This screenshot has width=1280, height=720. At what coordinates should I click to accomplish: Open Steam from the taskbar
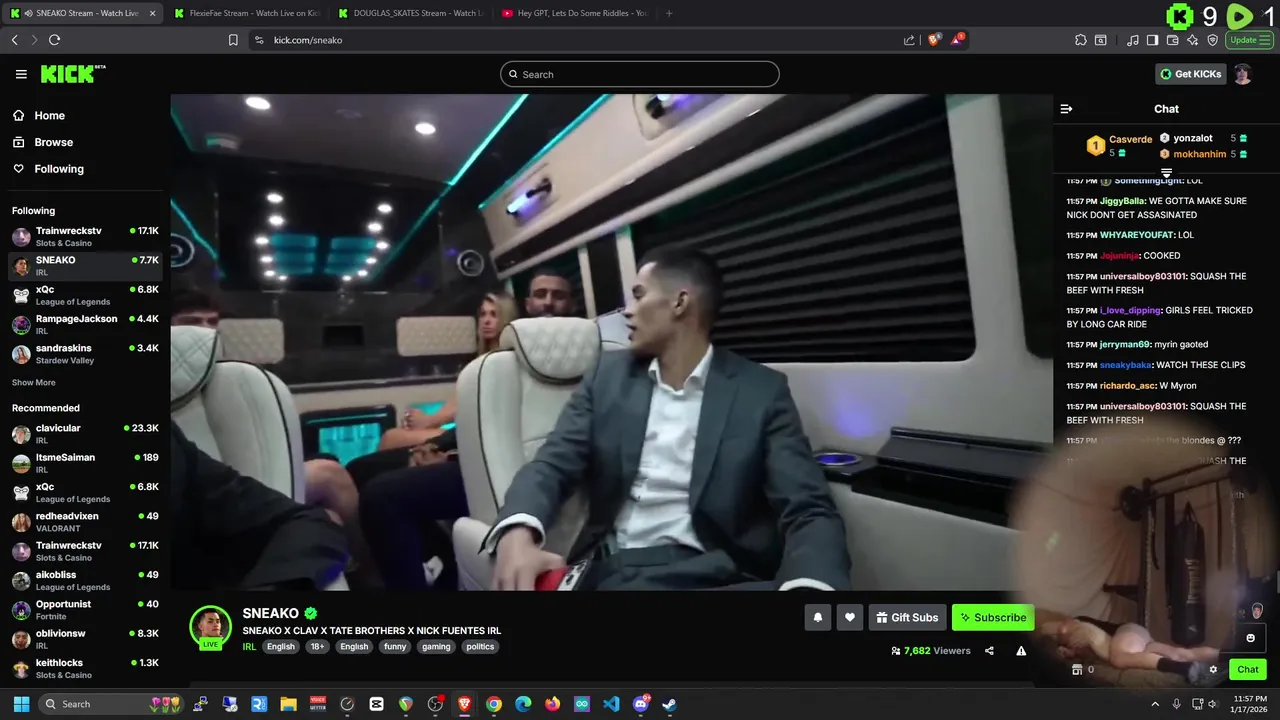click(669, 704)
